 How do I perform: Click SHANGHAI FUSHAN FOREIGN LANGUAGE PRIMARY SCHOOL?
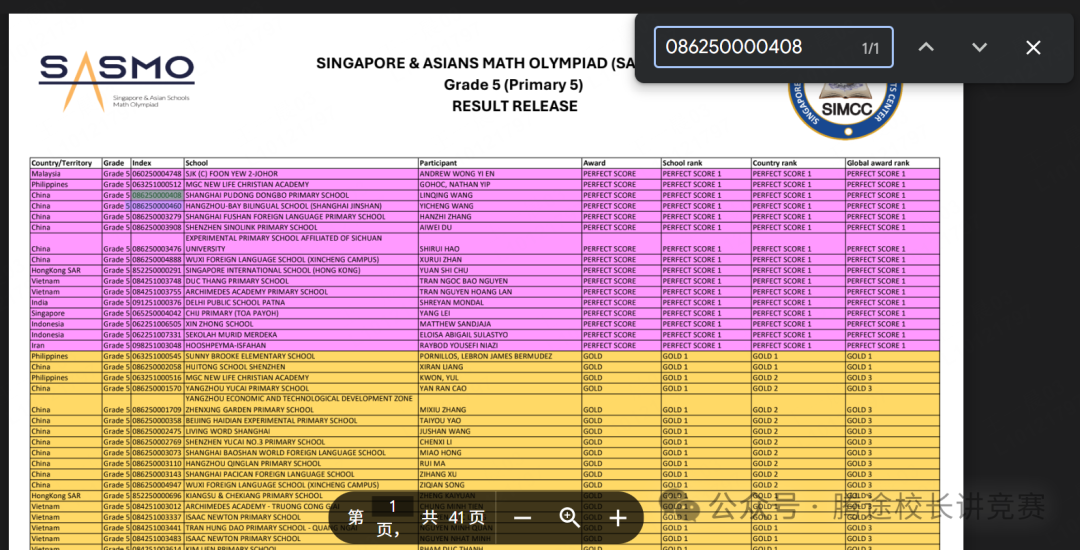click(x=285, y=217)
